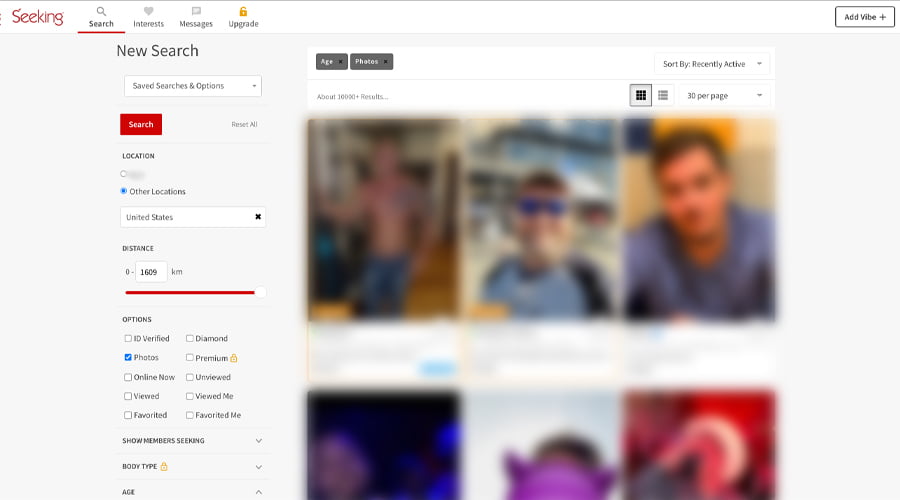
Task: Clear the United States location field
Action: tap(257, 217)
